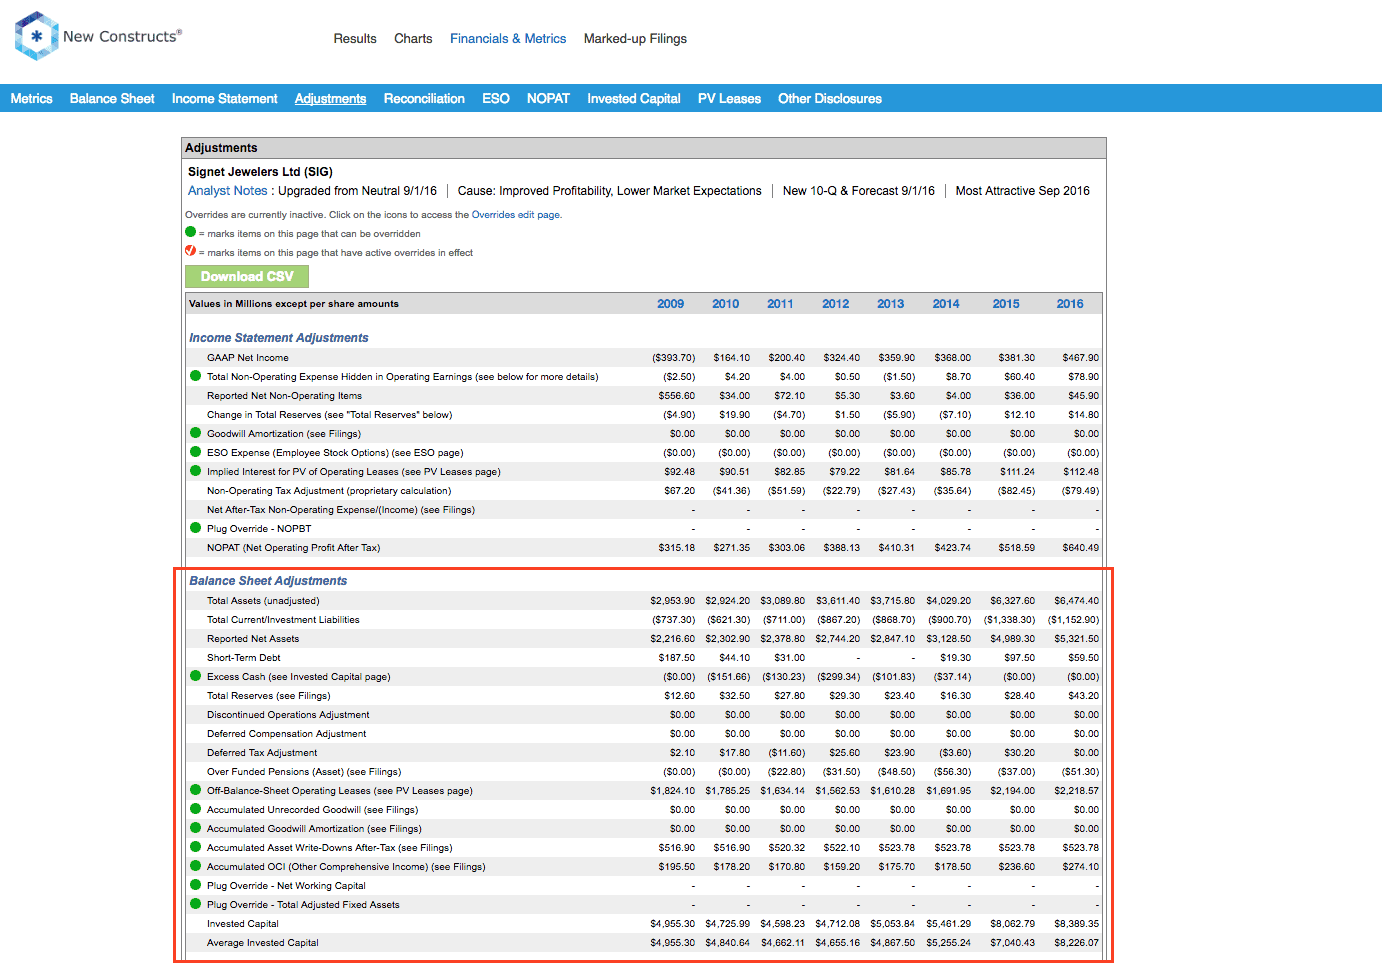The width and height of the screenshot is (1382, 963).
Task: Click the 2012 column header
Action: [835, 304]
